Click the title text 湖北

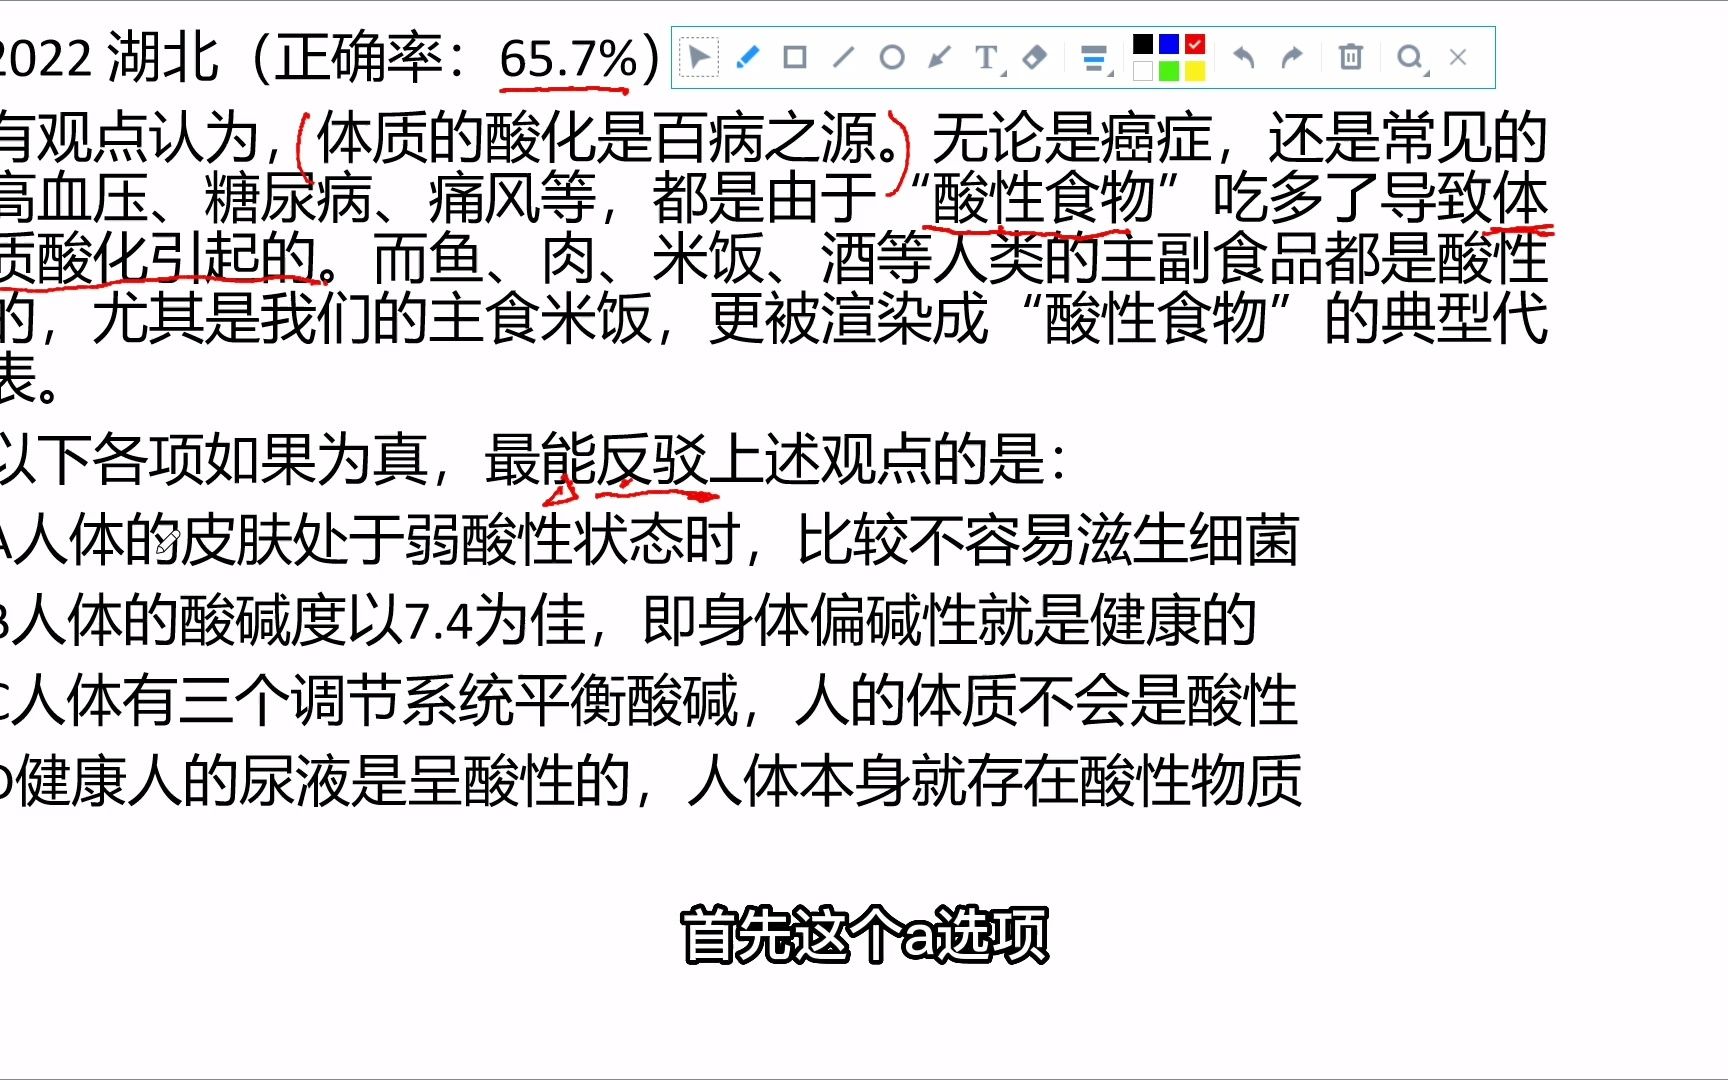click(162, 58)
